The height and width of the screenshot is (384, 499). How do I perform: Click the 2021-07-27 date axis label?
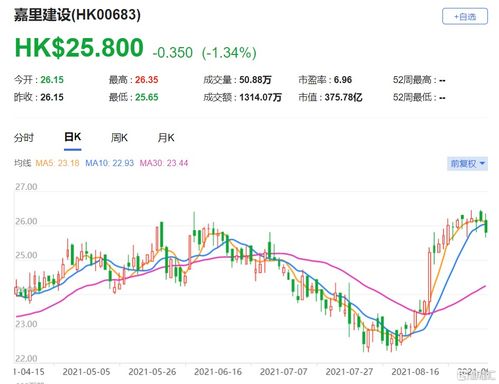[x=349, y=372]
